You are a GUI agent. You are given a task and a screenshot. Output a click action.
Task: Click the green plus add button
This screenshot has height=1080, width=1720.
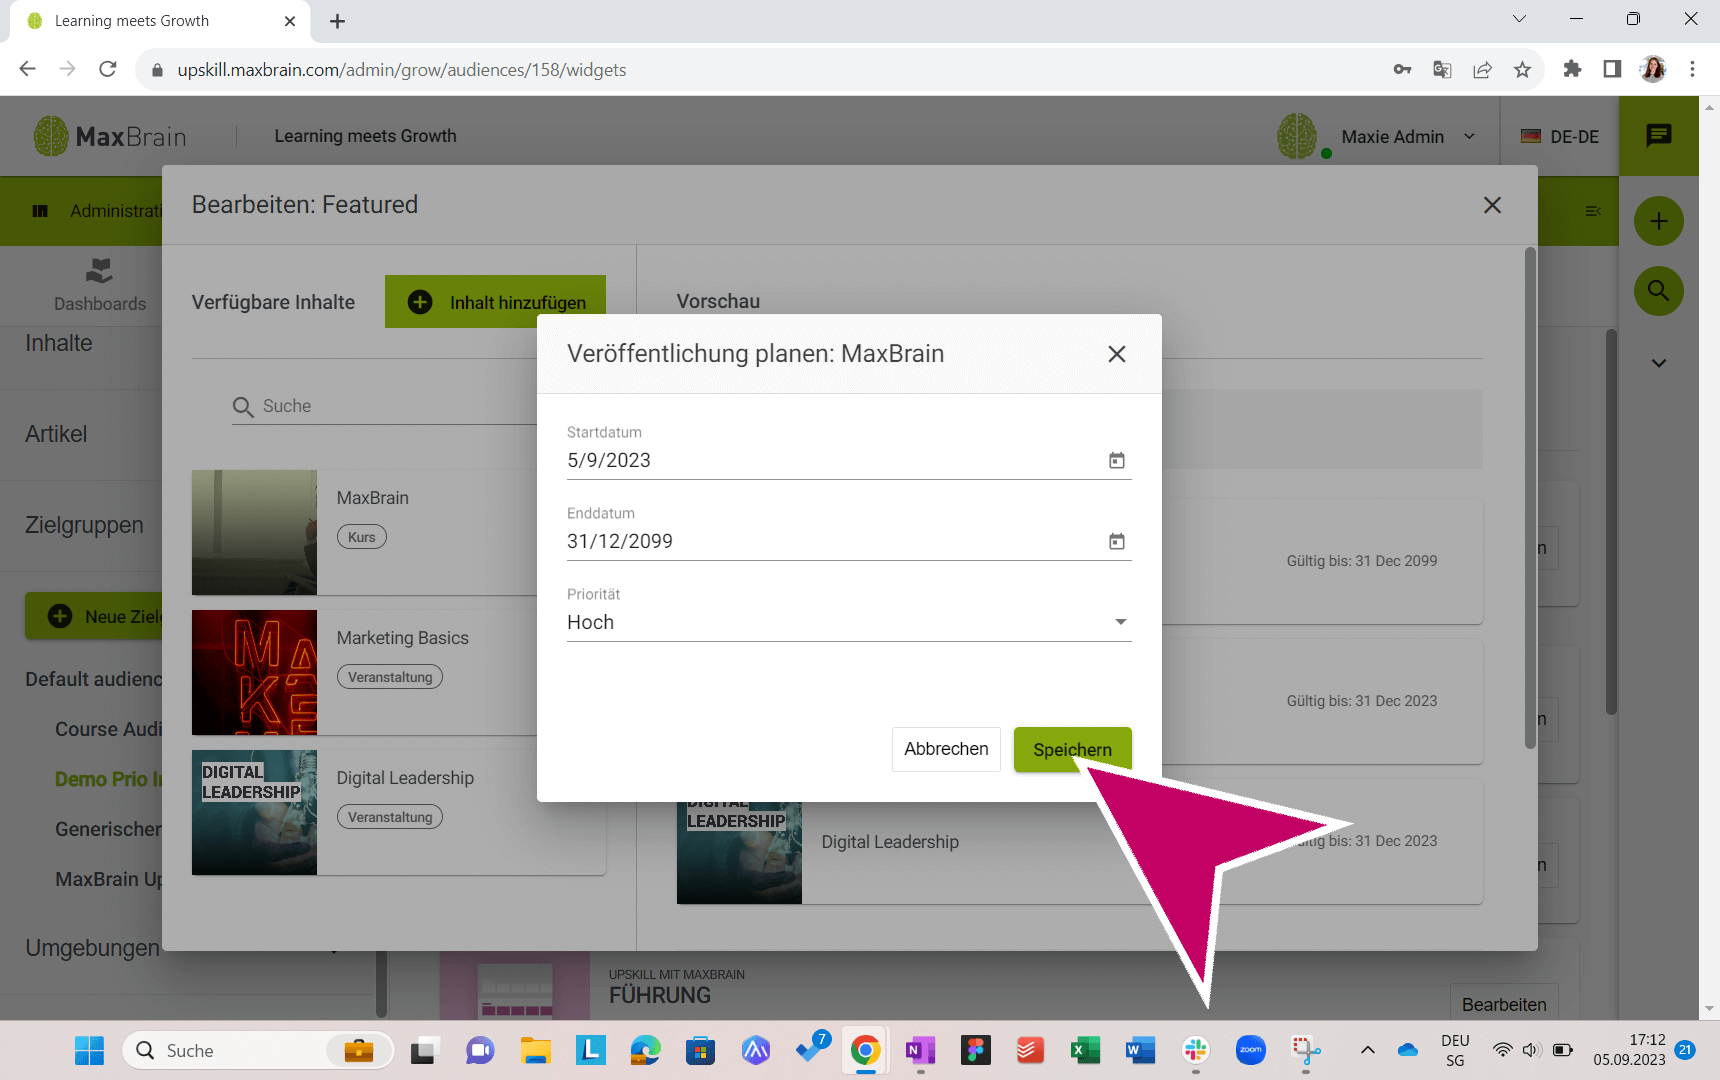[x=1659, y=221]
